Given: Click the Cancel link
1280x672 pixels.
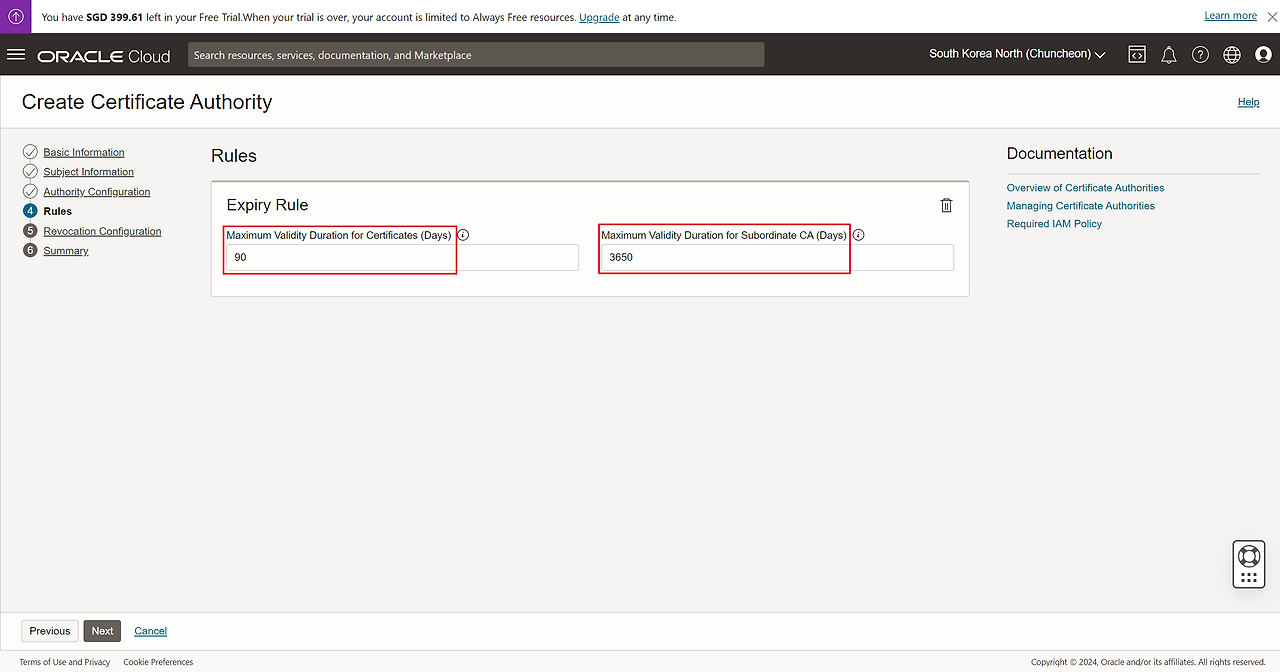Looking at the screenshot, I should click(151, 631).
